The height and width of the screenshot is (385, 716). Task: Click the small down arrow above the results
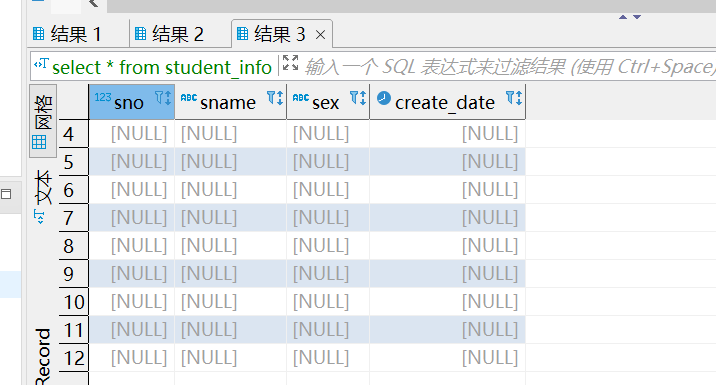(637, 17)
